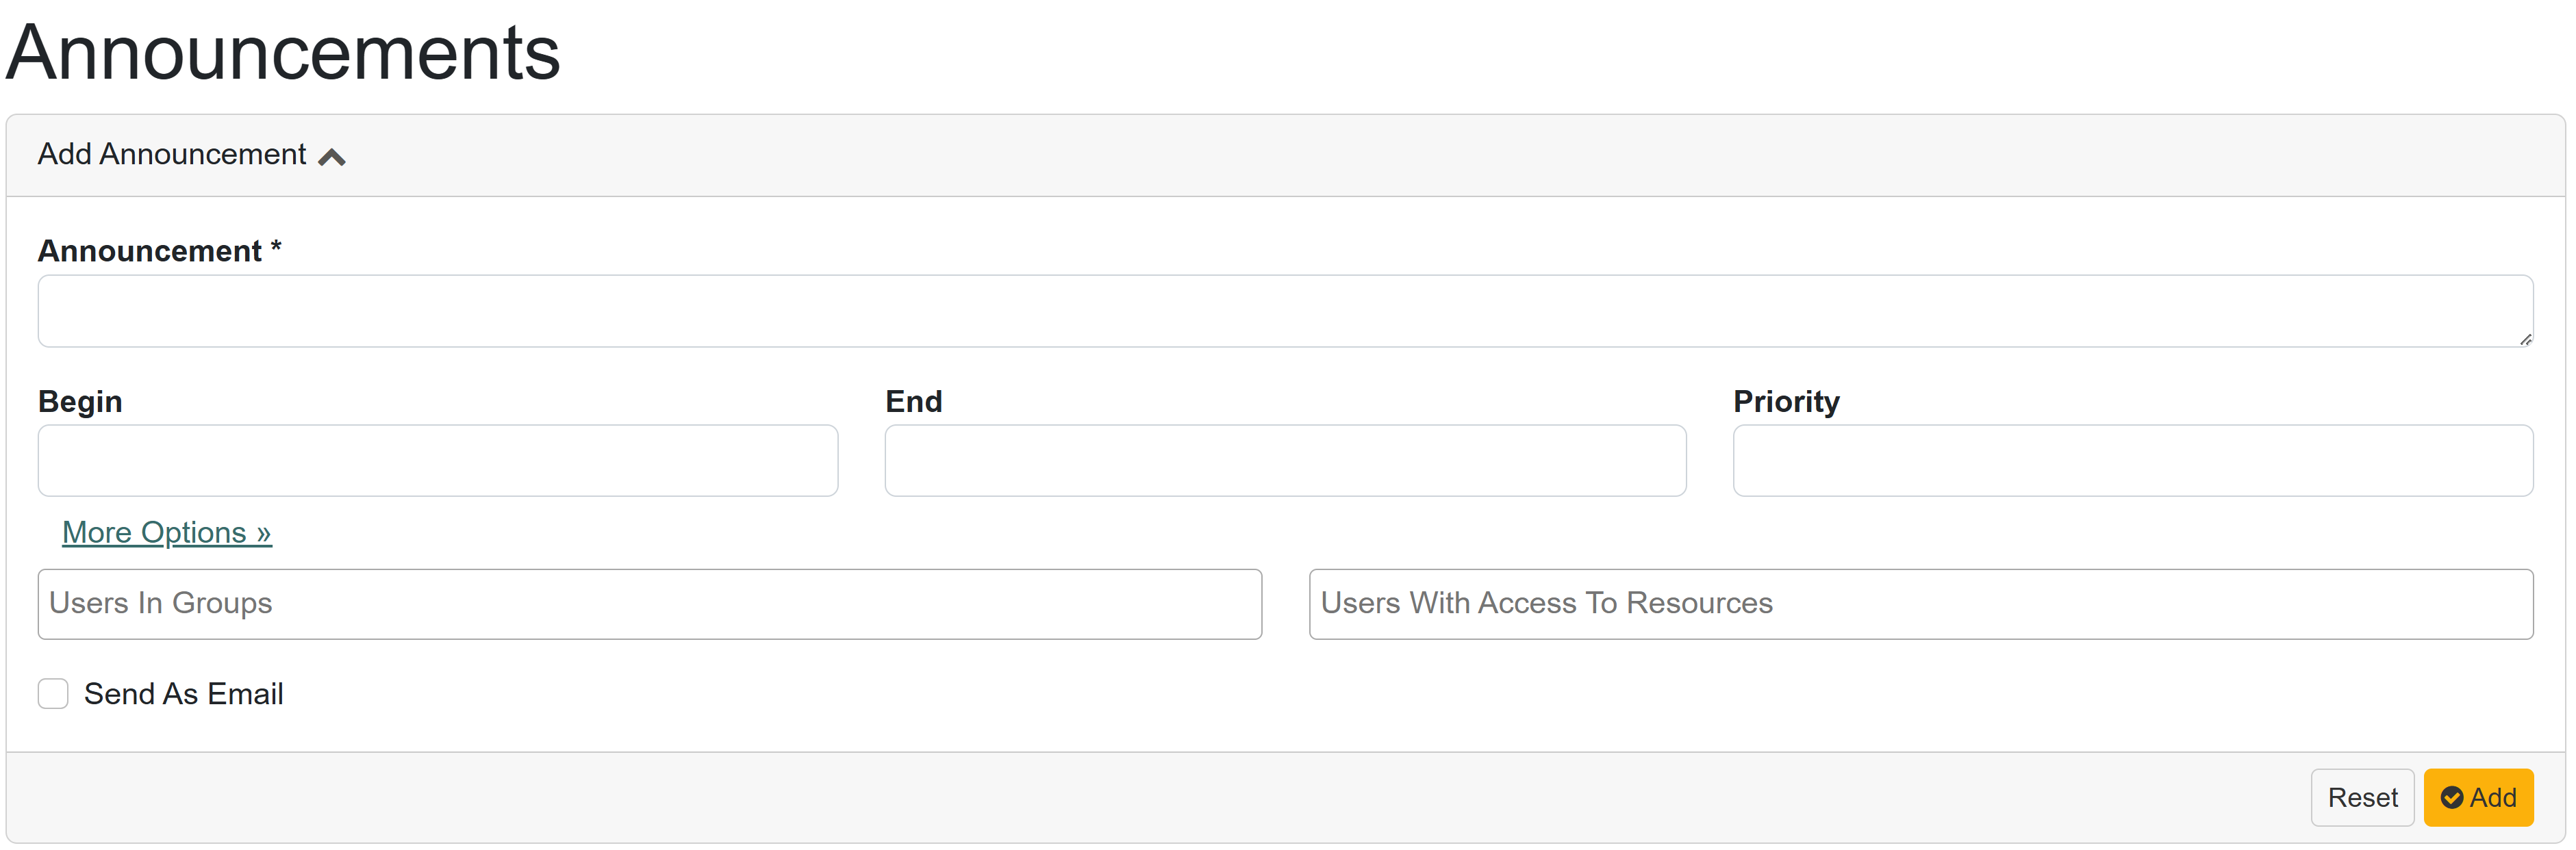Open Users With Access To Resources selector
The height and width of the screenshot is (850, 2576).
click(1920, 604)
